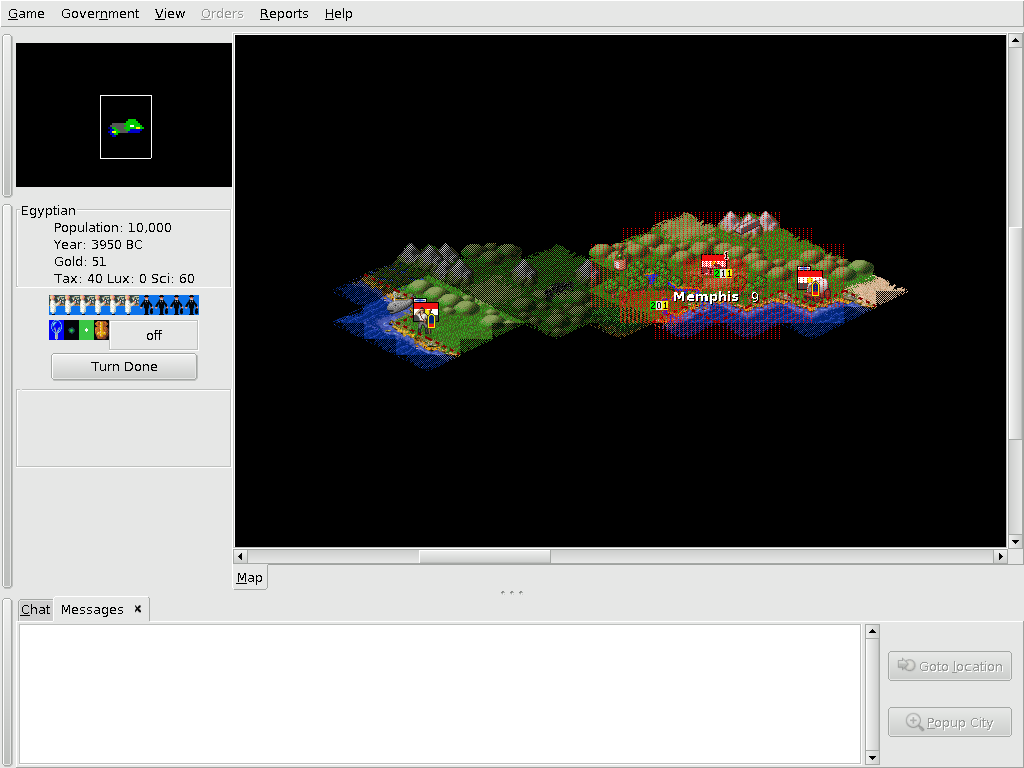Click the messages scroll down arrow
This screenshot has width=1024, height=768.
tap(872, 758)
